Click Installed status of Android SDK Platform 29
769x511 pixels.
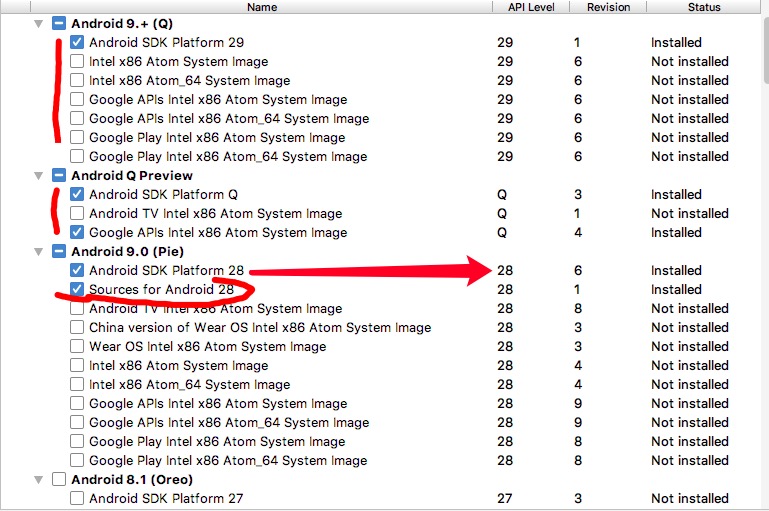click(676, 42)
